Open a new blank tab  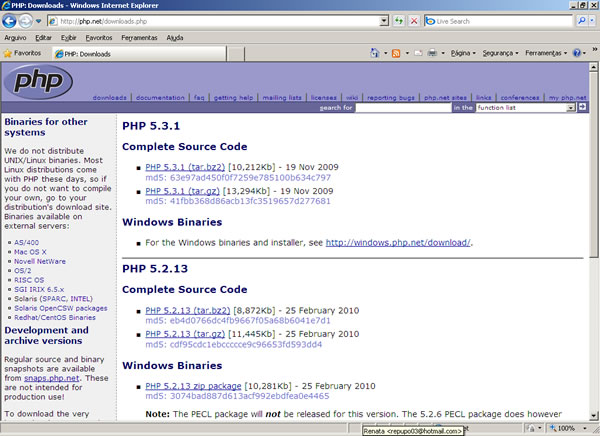click(236, 54)
